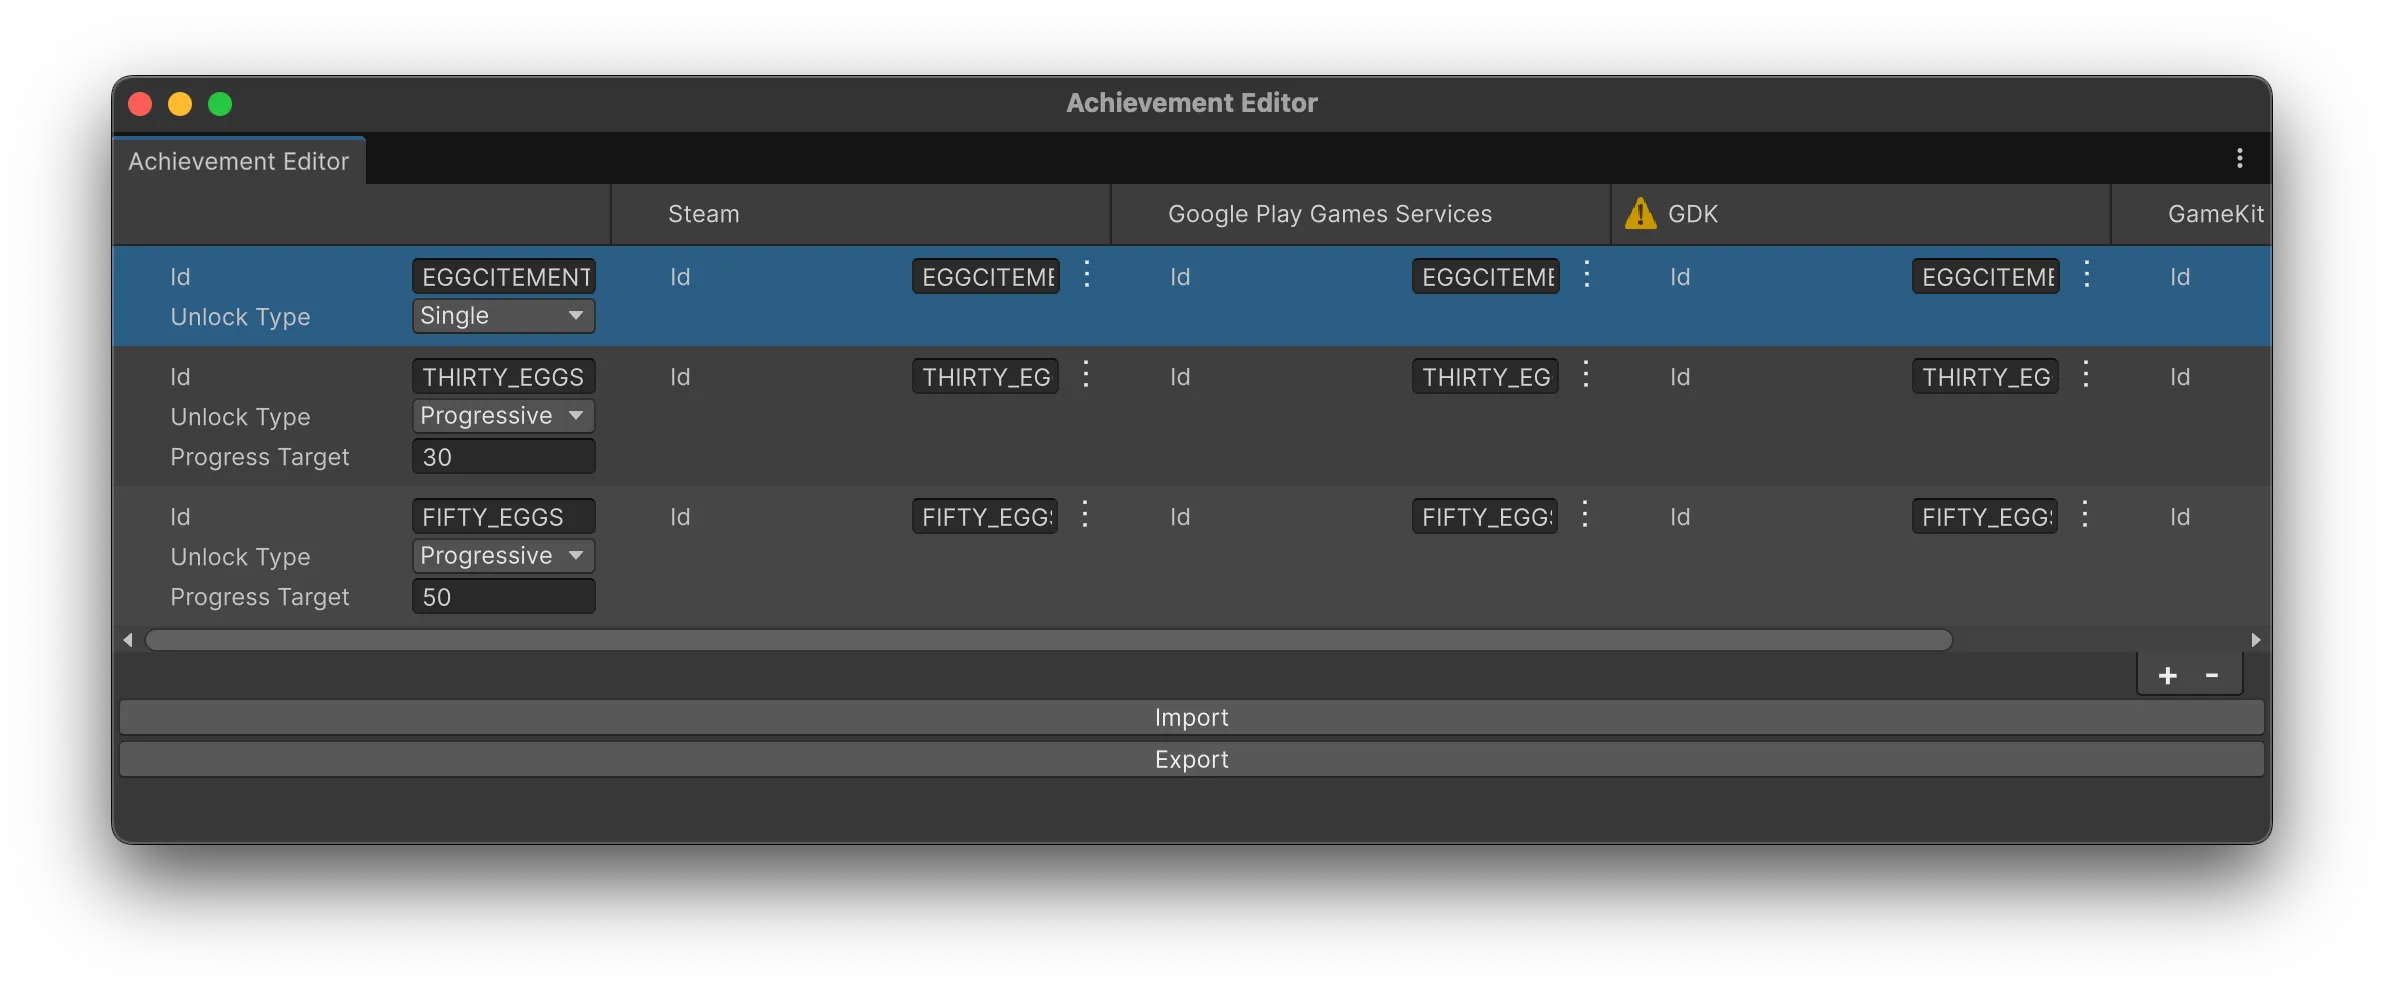Viewport: 2384px width, 992px height.
Task: Click the GDK warning icon in column header
Action: pos(1639,213)
